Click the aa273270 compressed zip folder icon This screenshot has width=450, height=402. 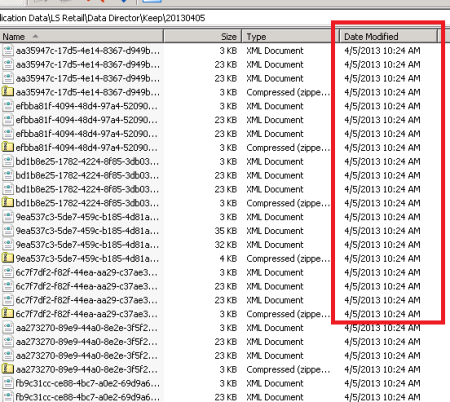pos(8,369)
